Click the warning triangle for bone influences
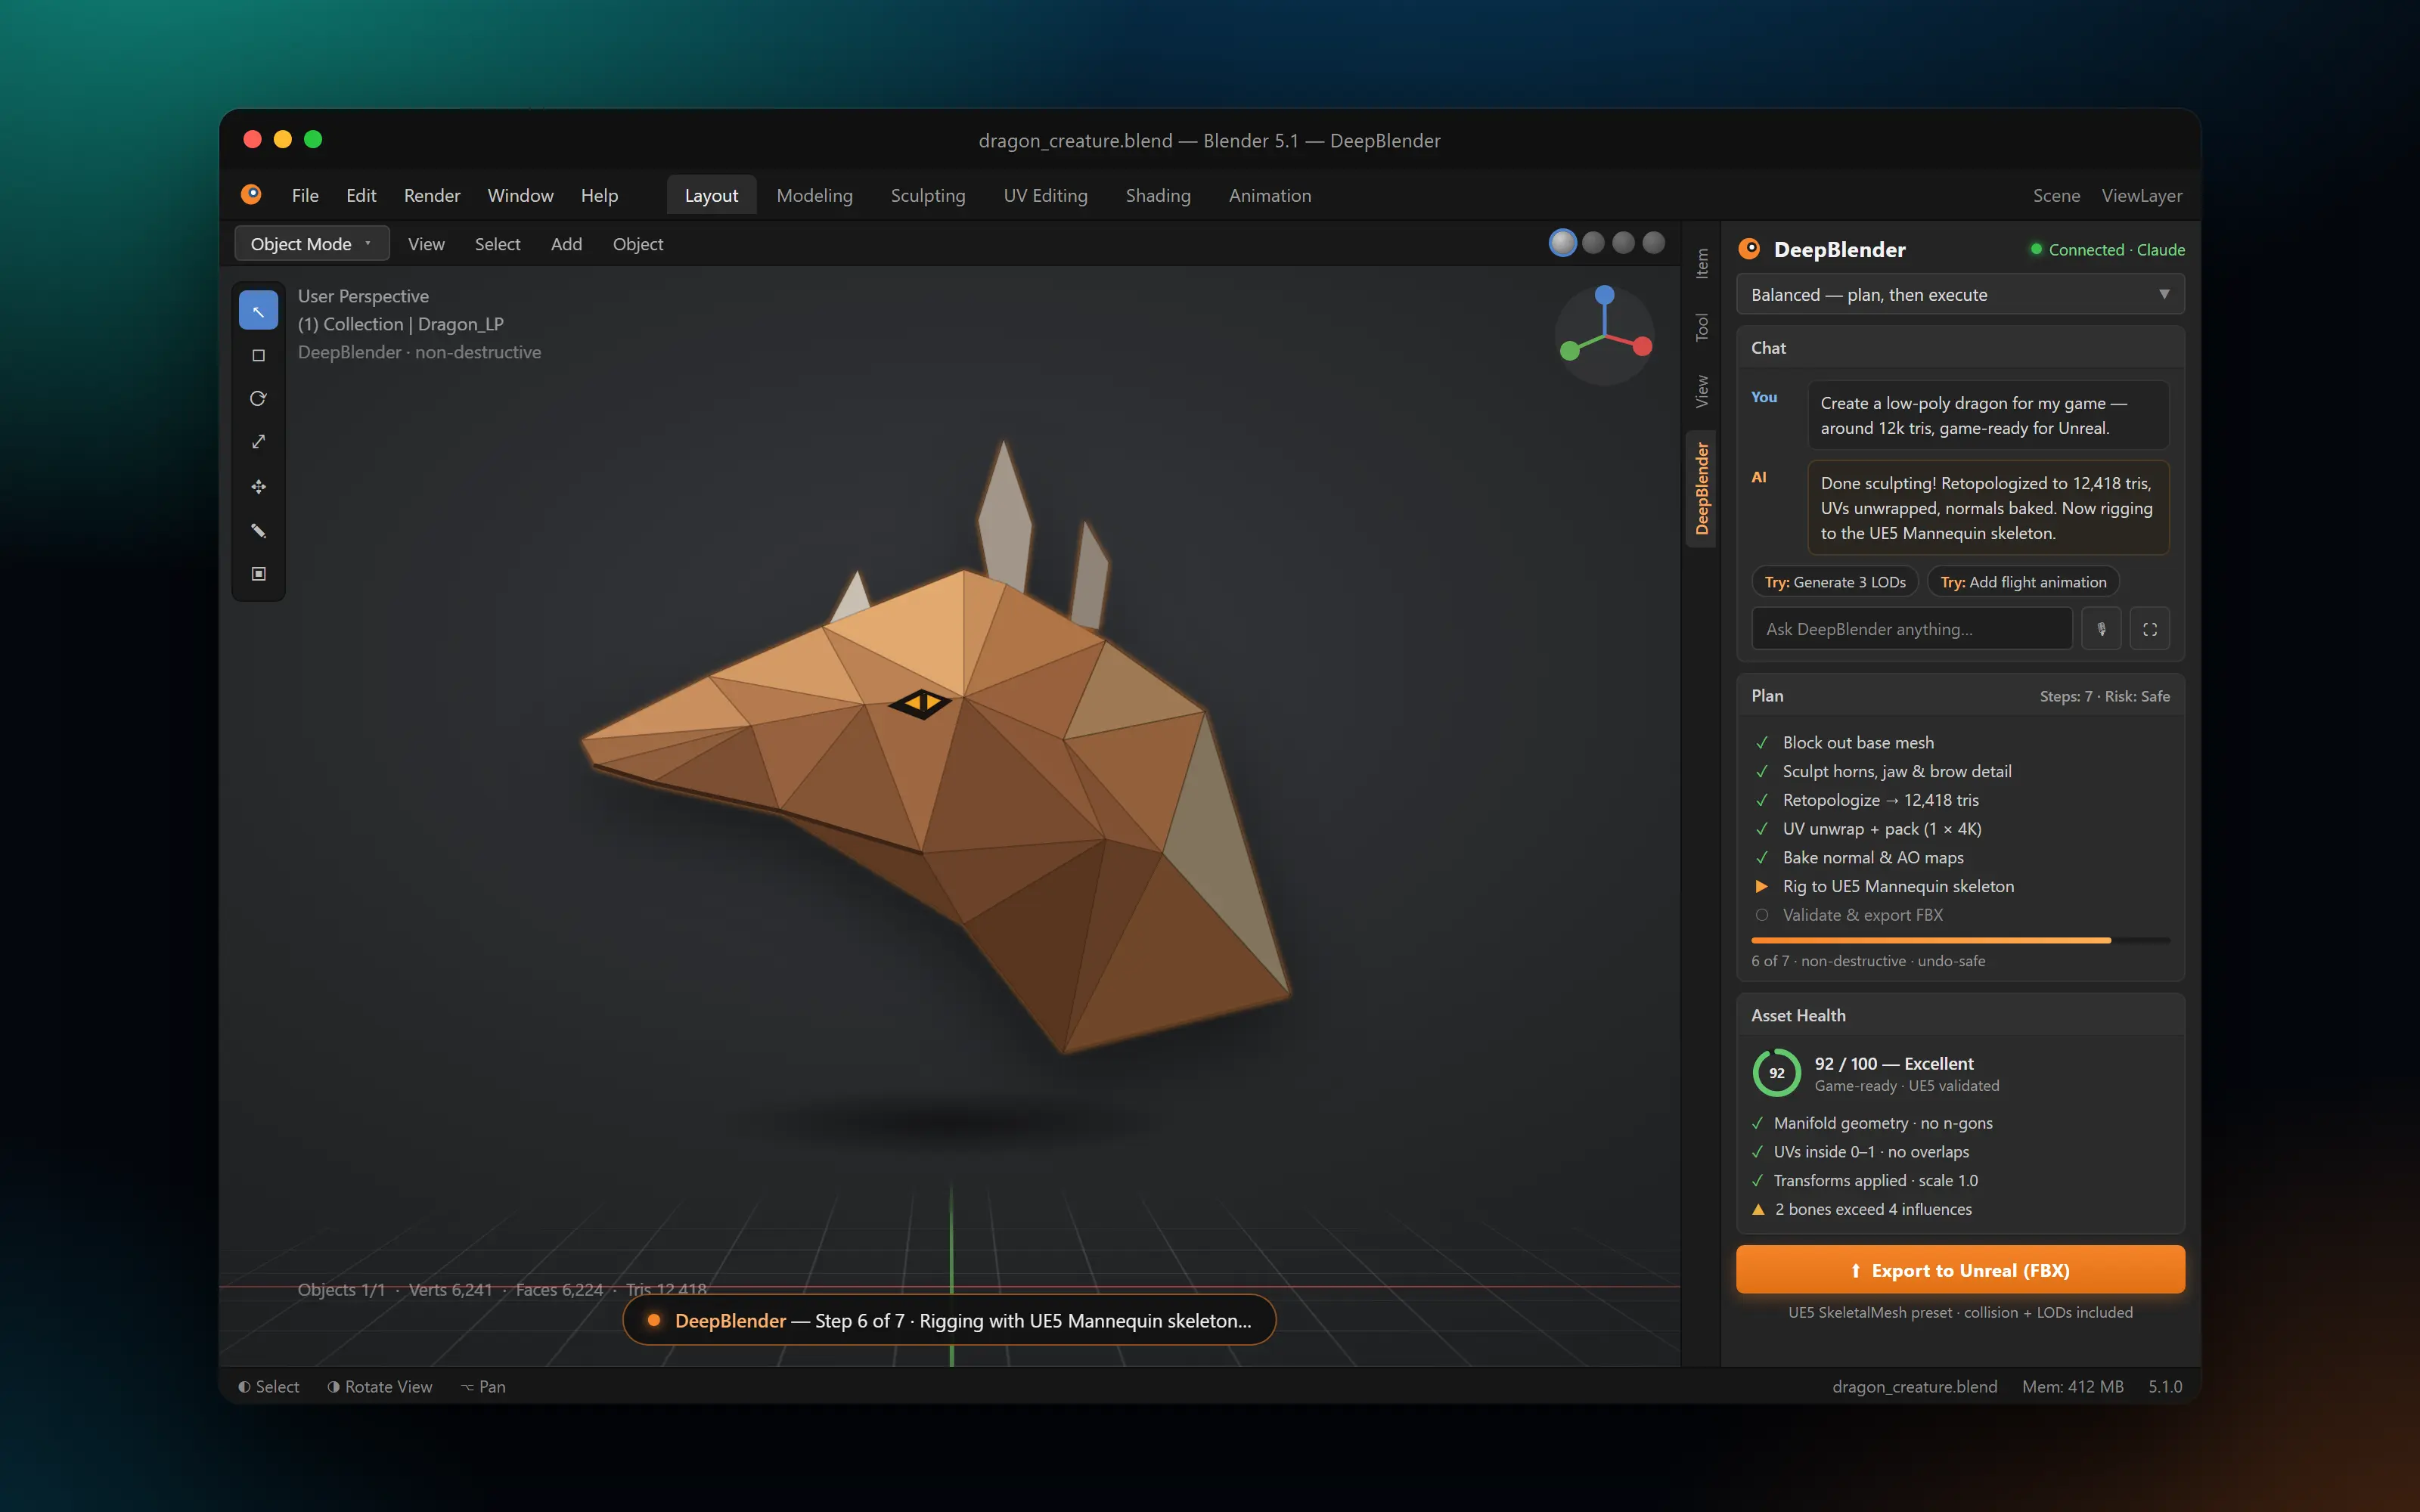Screen dimensions: 2420x1512 point(1758,1209)
